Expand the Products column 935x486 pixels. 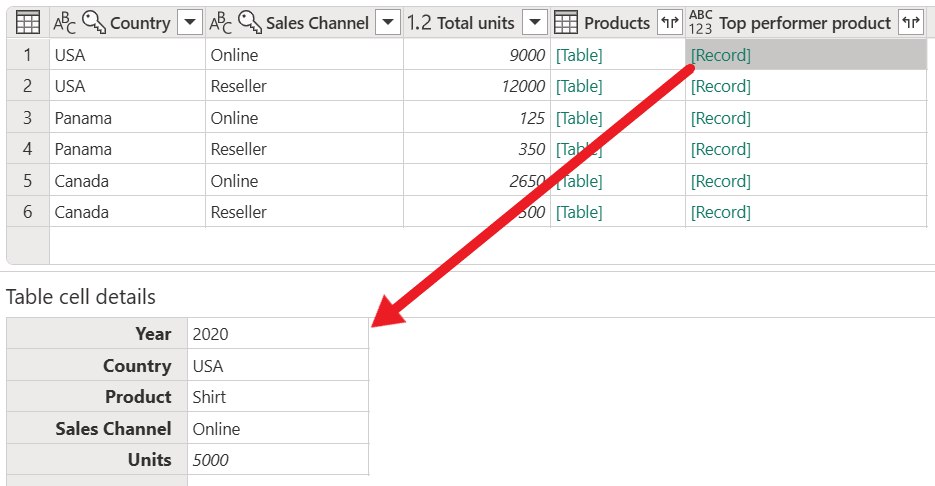(669, 22)
